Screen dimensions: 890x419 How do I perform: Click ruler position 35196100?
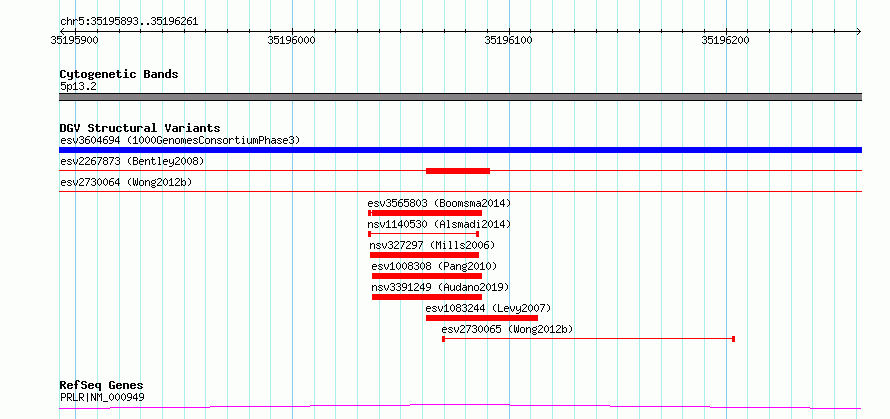pos(509,40)
